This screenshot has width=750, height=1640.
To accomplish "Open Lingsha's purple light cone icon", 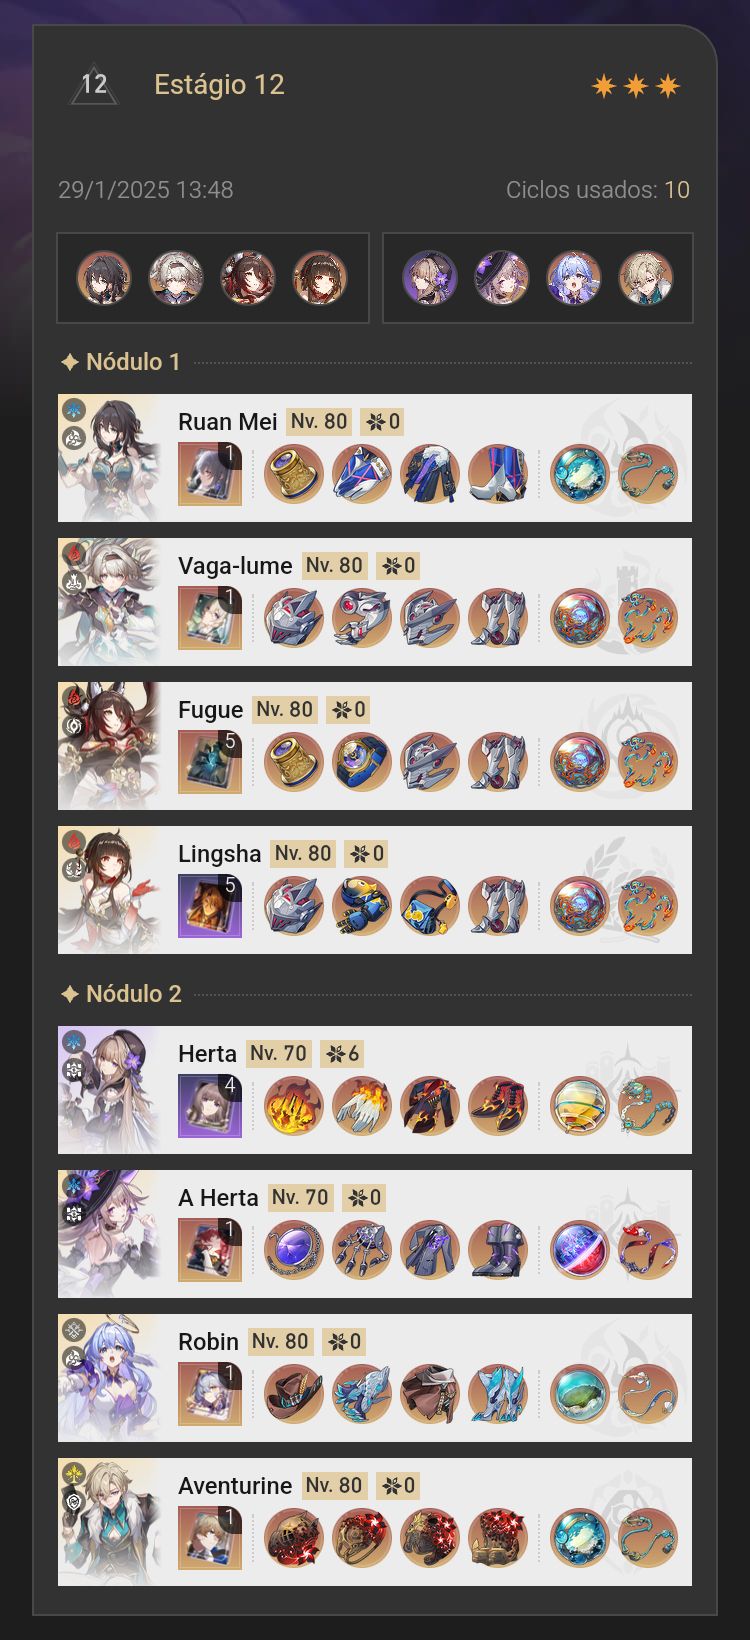I will pyautogui.click(x=210, y=906).
